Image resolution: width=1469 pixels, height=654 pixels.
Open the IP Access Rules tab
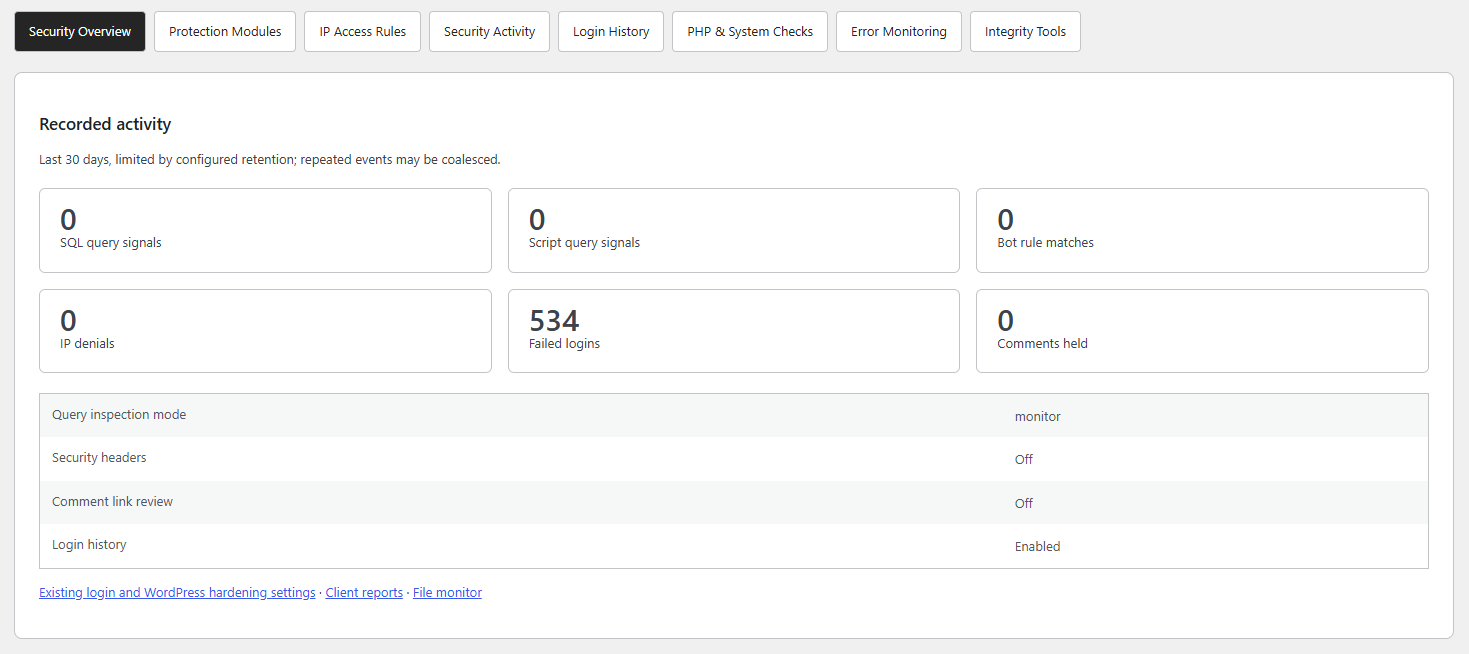tap(363, 31)
